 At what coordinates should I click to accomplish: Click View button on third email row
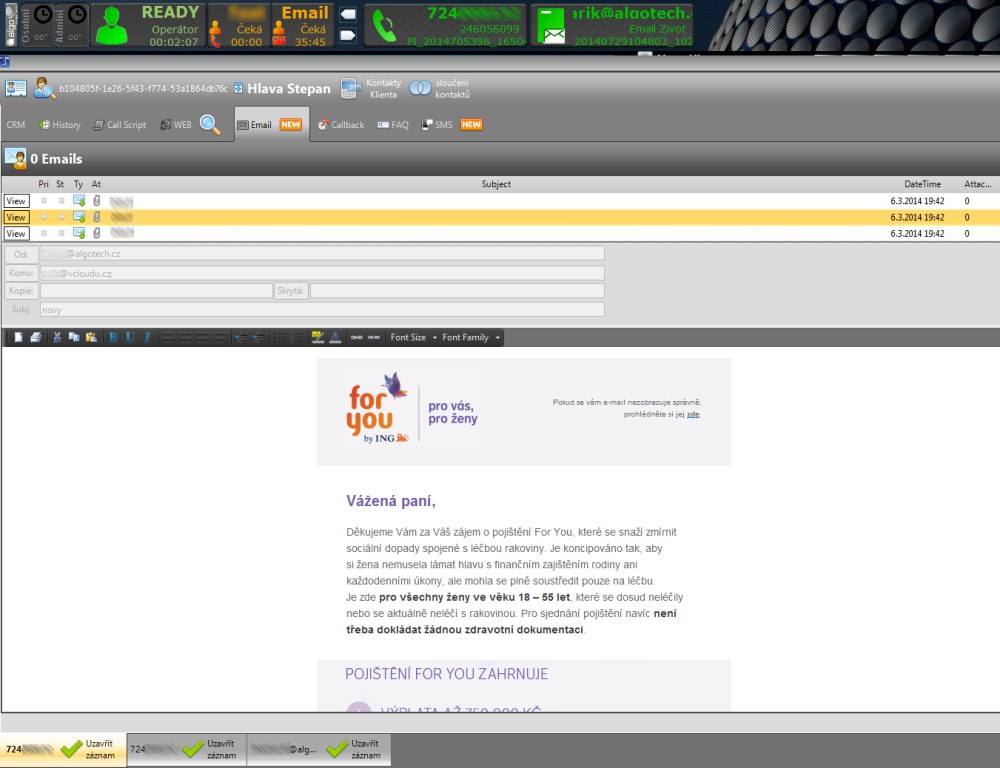point(16,234)
